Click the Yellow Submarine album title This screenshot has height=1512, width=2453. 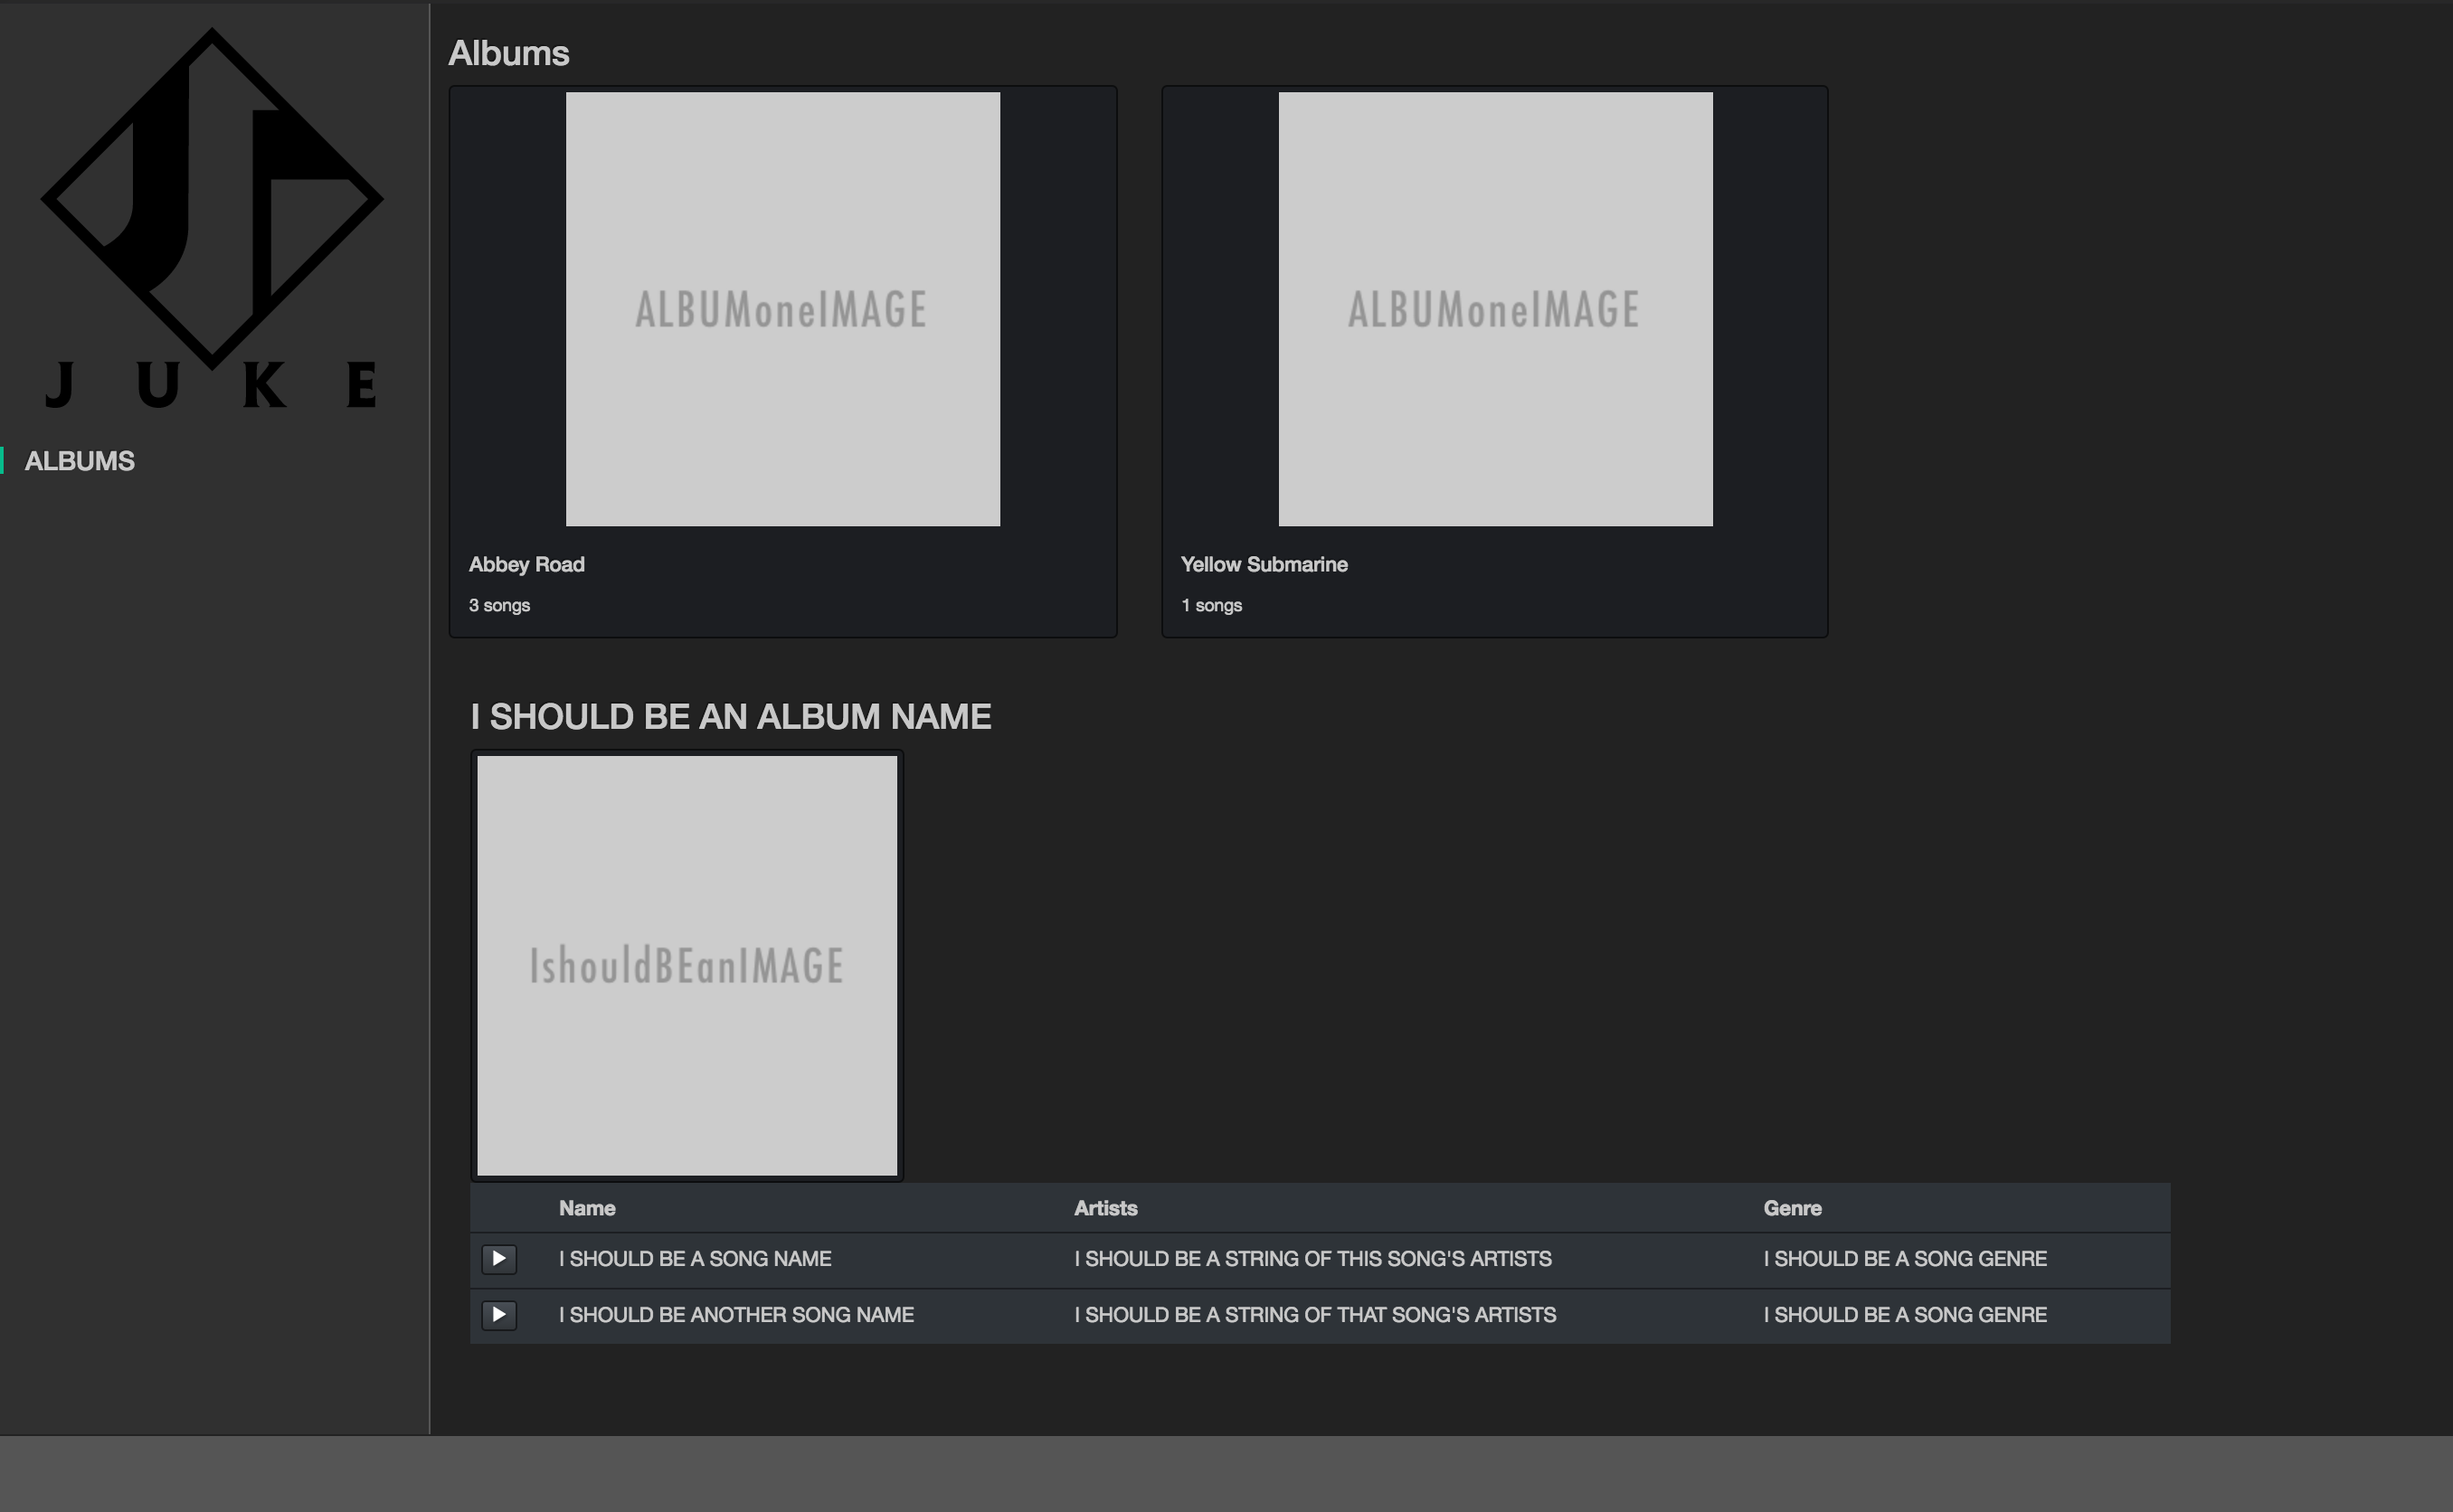coord(1264,564)
